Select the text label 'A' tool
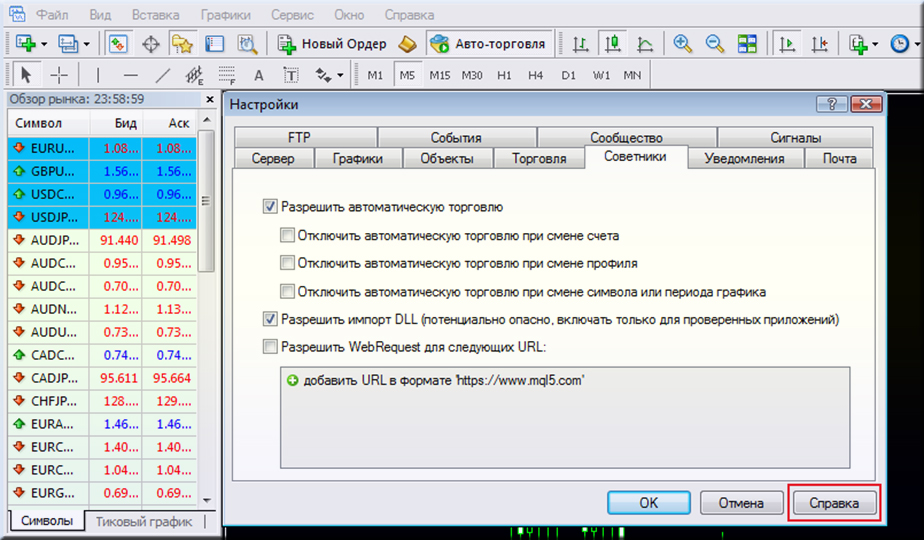The height and width of the screenshot is (540, 924). tap(258, 75)
